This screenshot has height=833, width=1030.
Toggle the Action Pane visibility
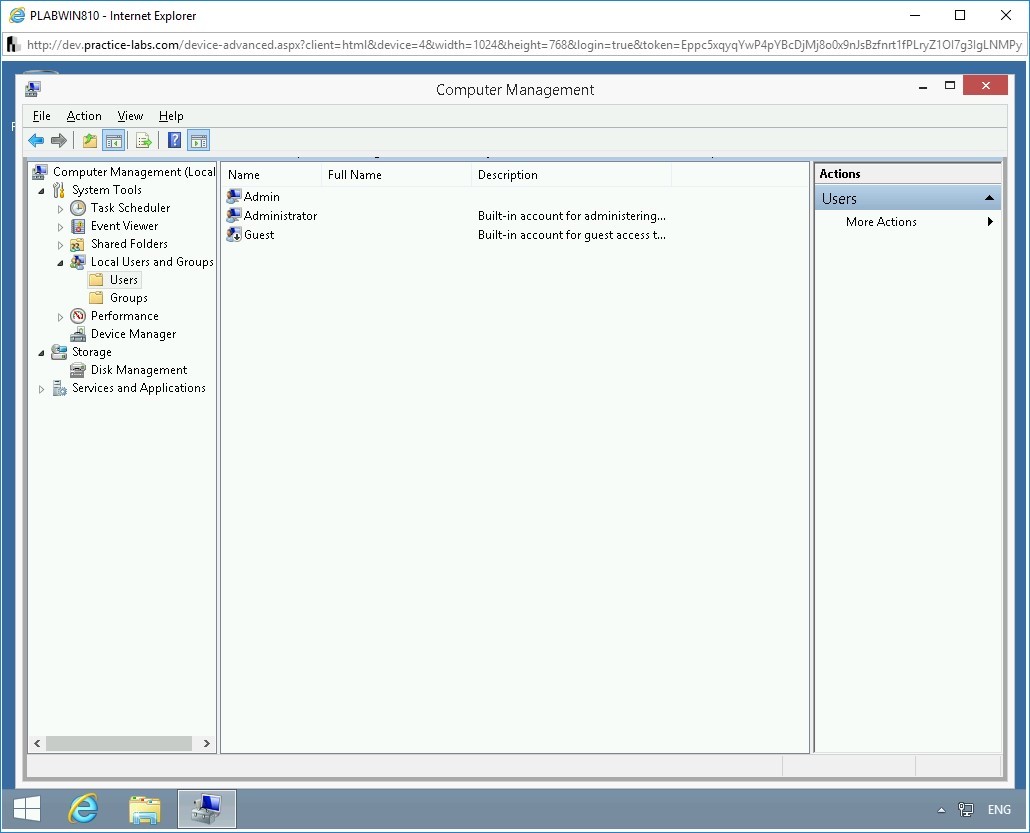[198, 140]
